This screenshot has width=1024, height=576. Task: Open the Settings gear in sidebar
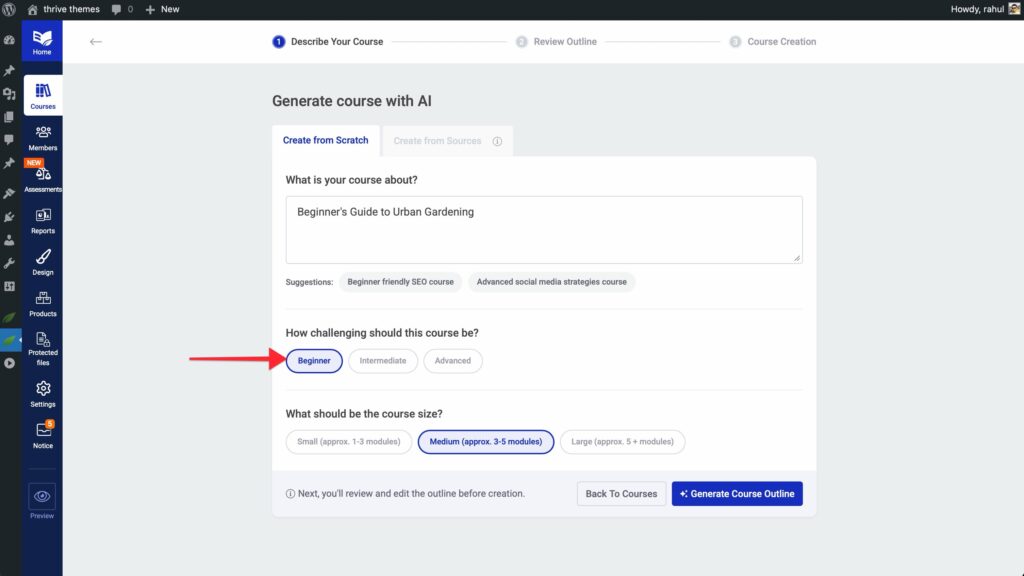43,391
